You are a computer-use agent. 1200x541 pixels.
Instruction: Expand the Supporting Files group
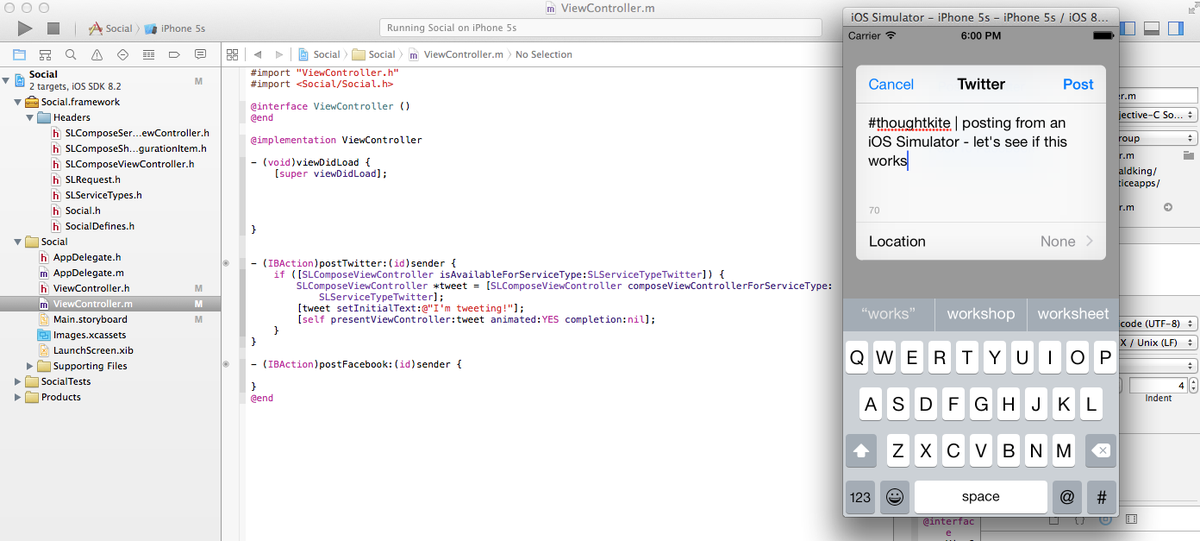tap(30, 366)
